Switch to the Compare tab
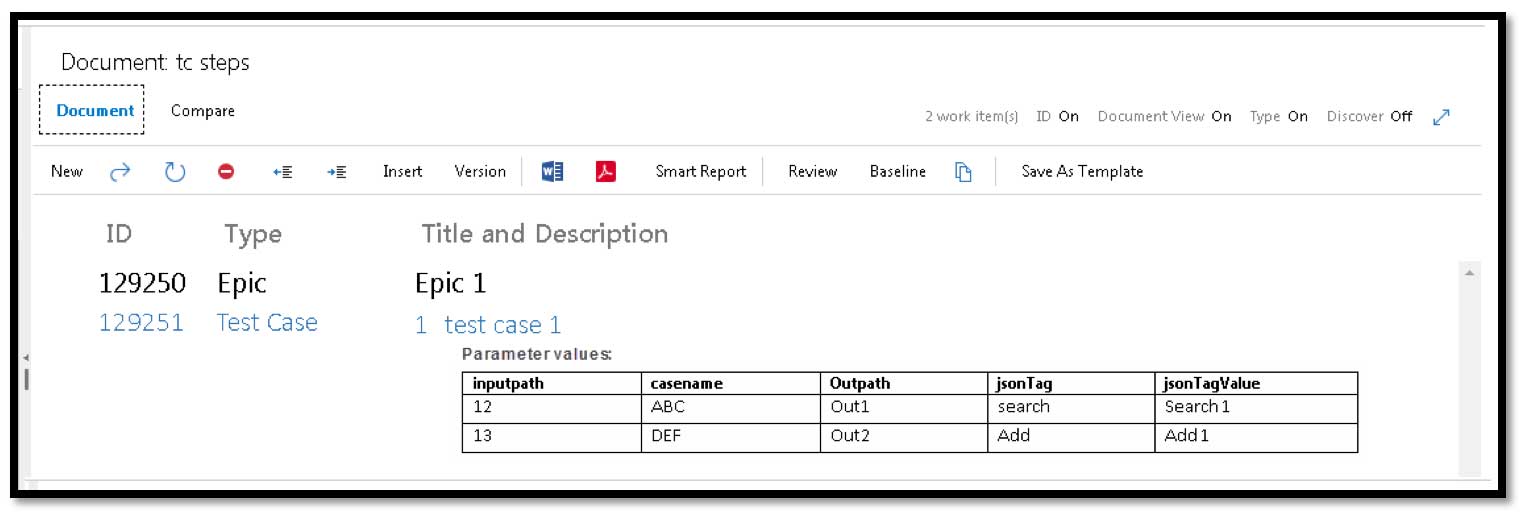Viewport: 1520px width, 512px height. pyautogui.click(x=203, y=111)
